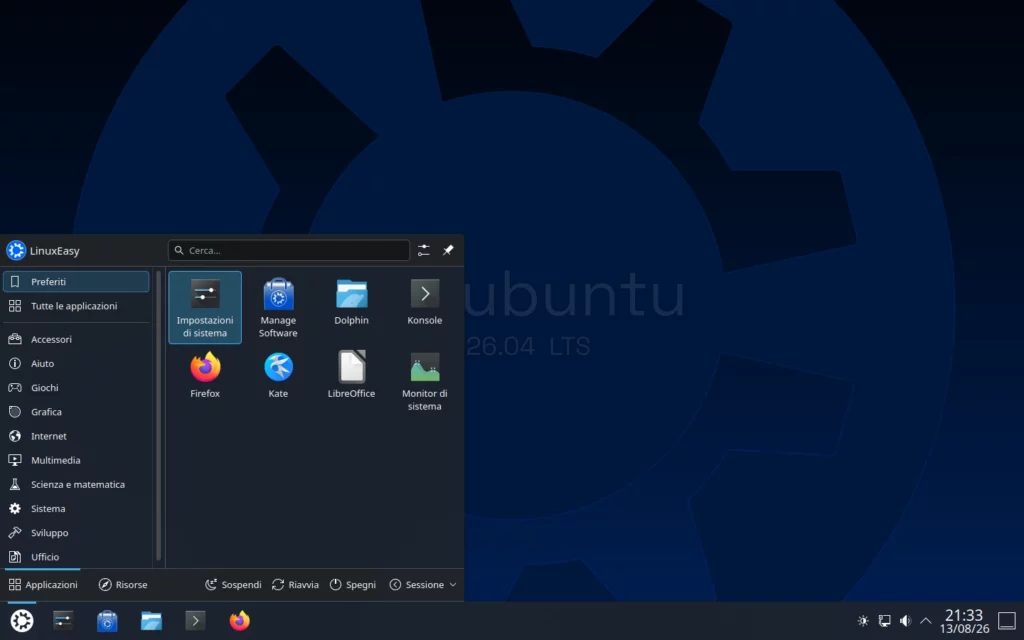Open the Grafica category
Viewport: 1024px width, 640px height.
76,411
